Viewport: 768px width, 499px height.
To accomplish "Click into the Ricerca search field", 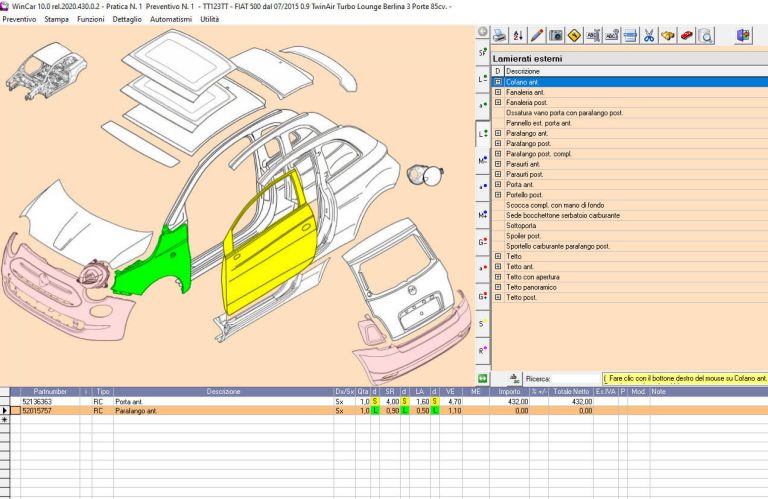I will pyautogui.click(x=576, y=379).
